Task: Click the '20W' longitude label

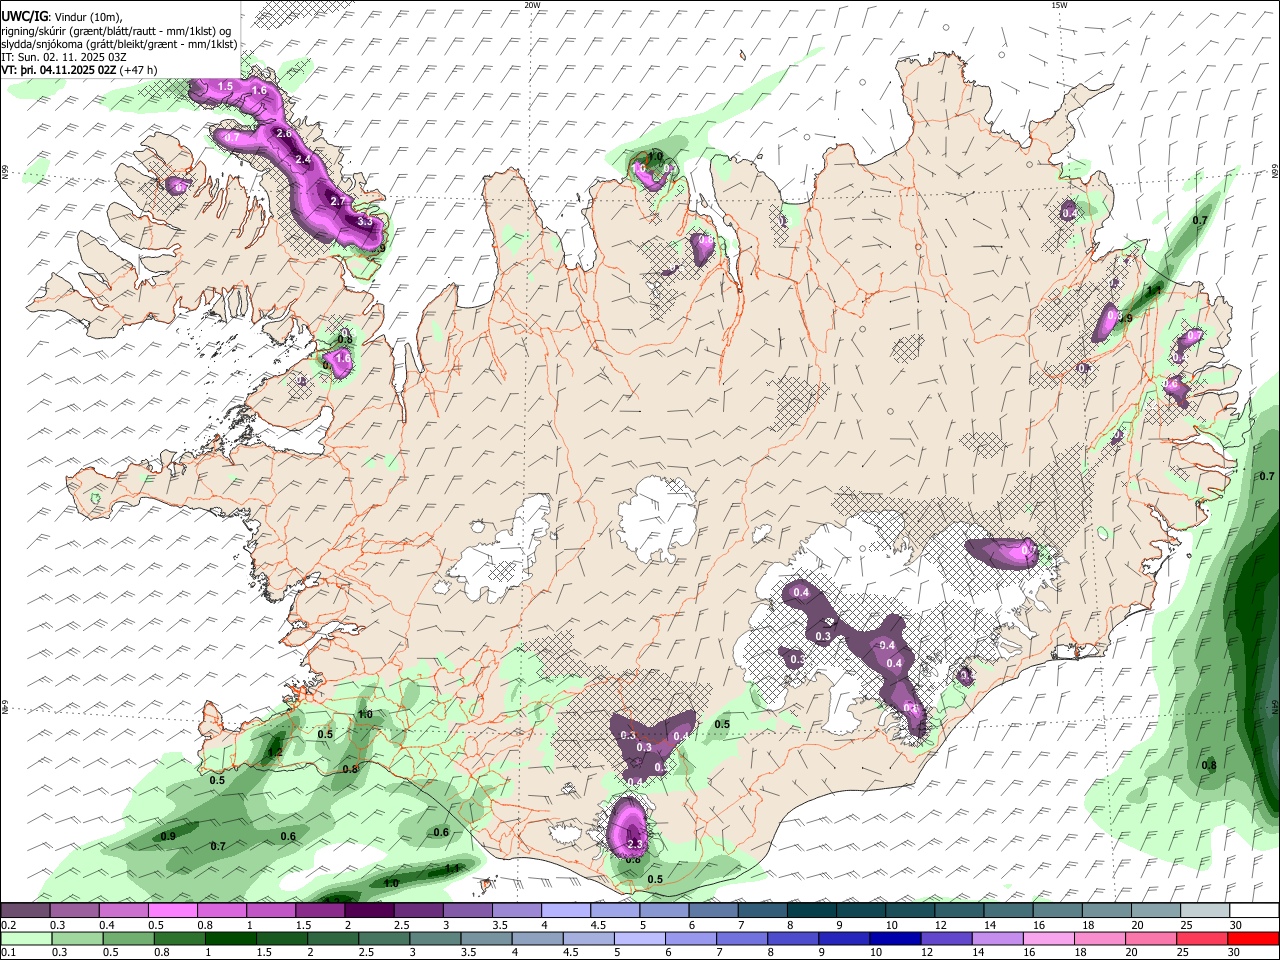Action: [532, 5]
